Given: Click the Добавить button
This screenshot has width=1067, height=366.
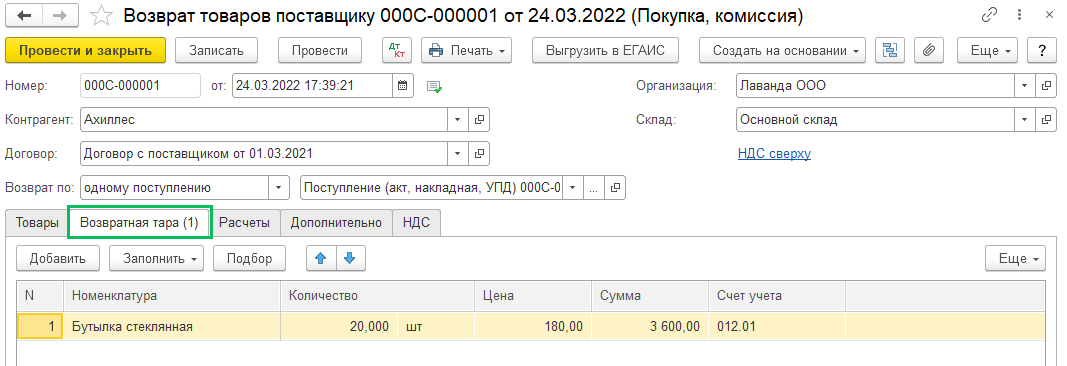Looking at the screenshot, I should pos(58,259).
